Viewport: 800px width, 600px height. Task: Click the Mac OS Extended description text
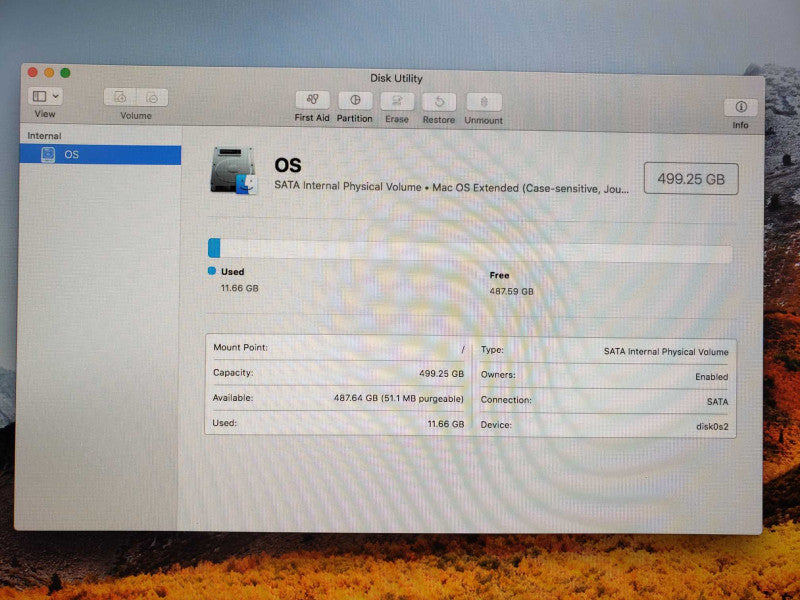point(530,188)
